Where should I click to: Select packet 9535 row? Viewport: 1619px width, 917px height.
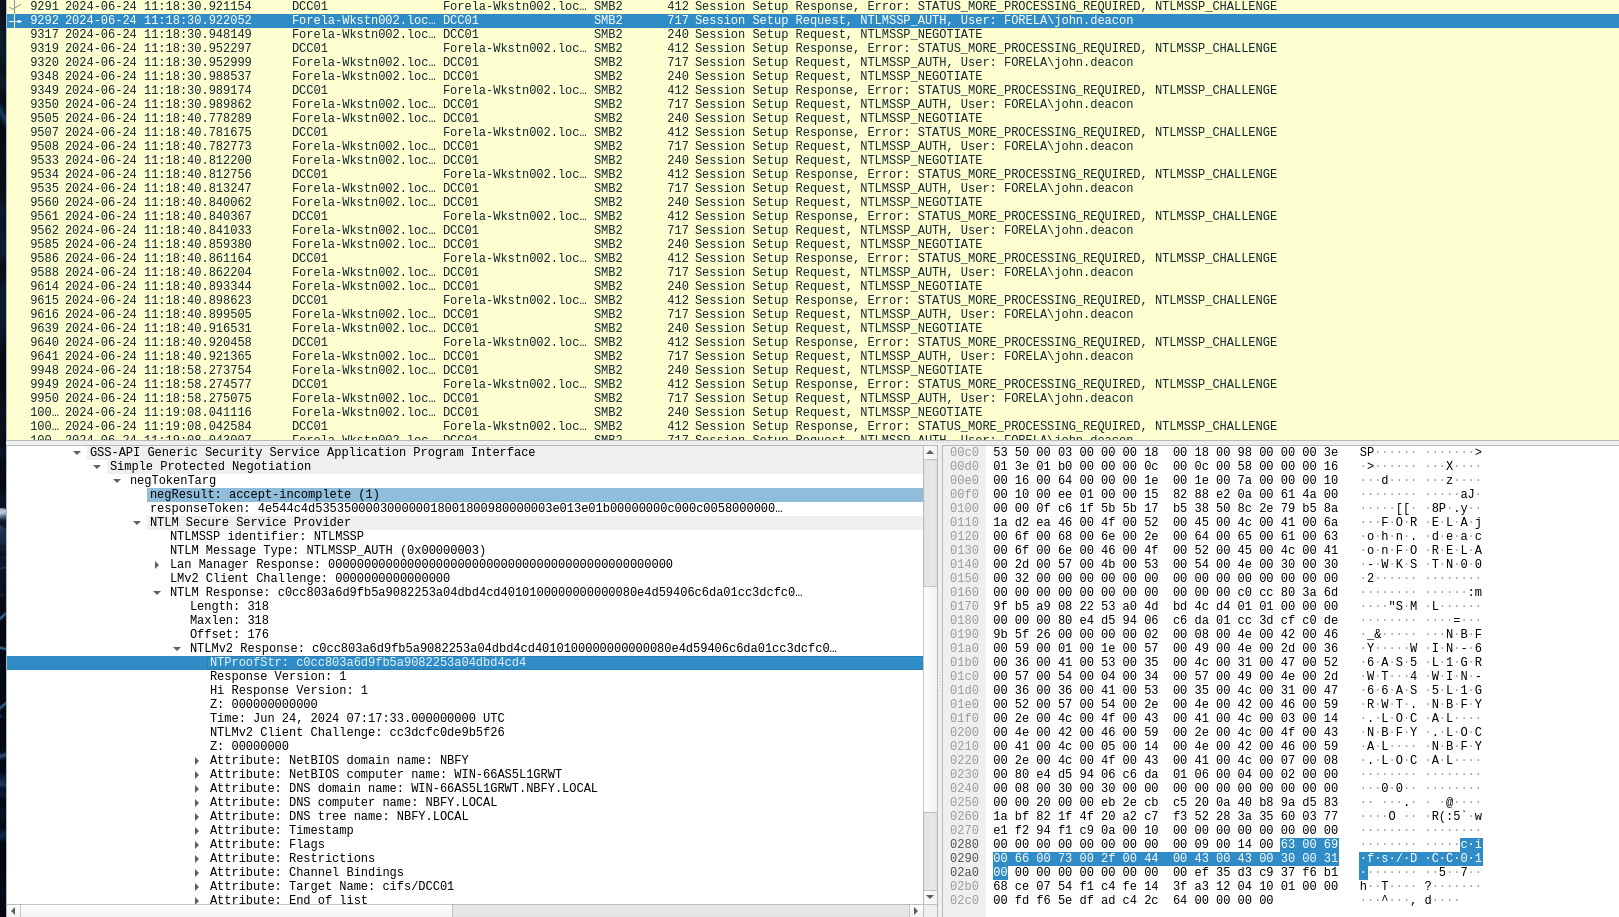point(812,188)
